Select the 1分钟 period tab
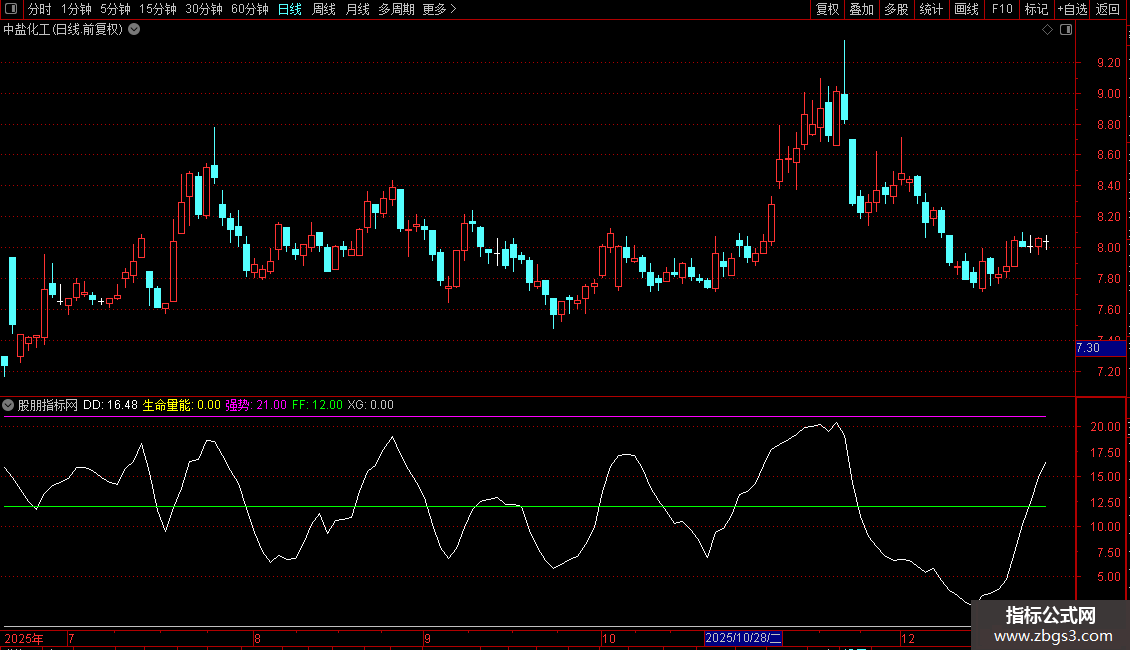 [x=76, y=9]
